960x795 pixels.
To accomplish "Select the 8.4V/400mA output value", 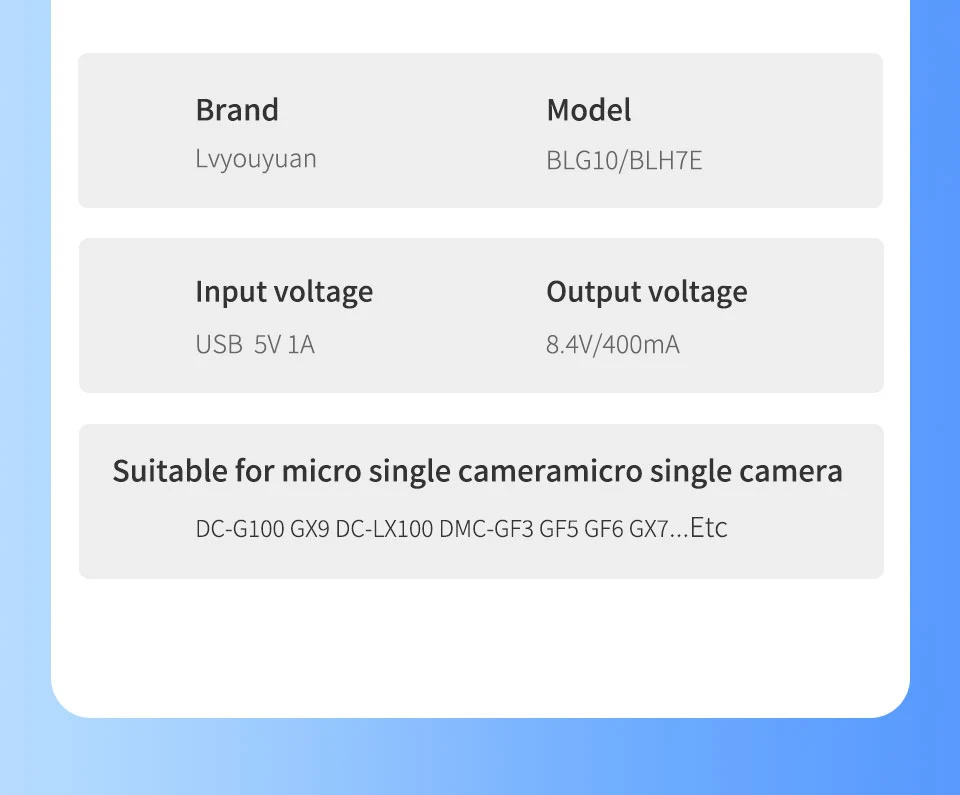I will click(613, 345).
